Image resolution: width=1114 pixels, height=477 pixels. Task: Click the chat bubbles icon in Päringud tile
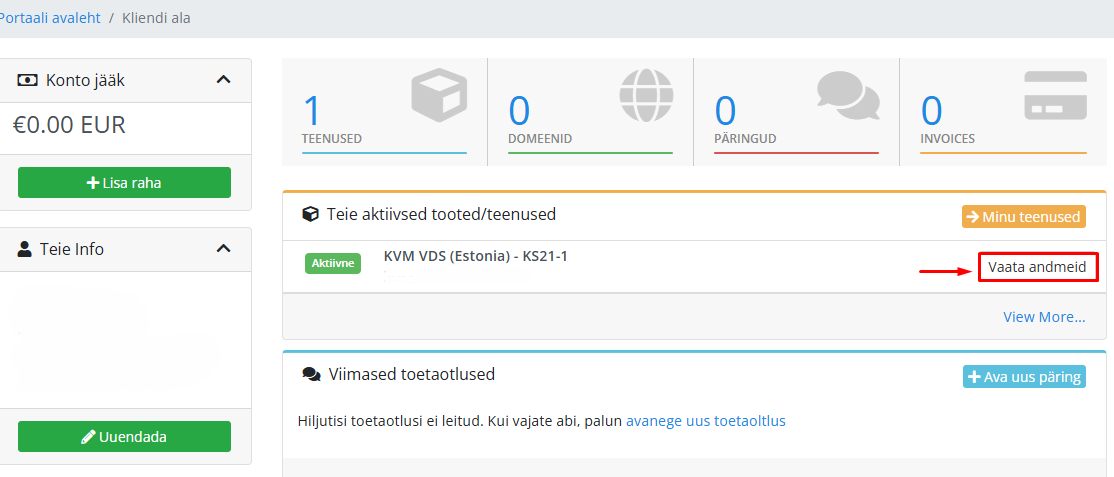coord(848,97)
